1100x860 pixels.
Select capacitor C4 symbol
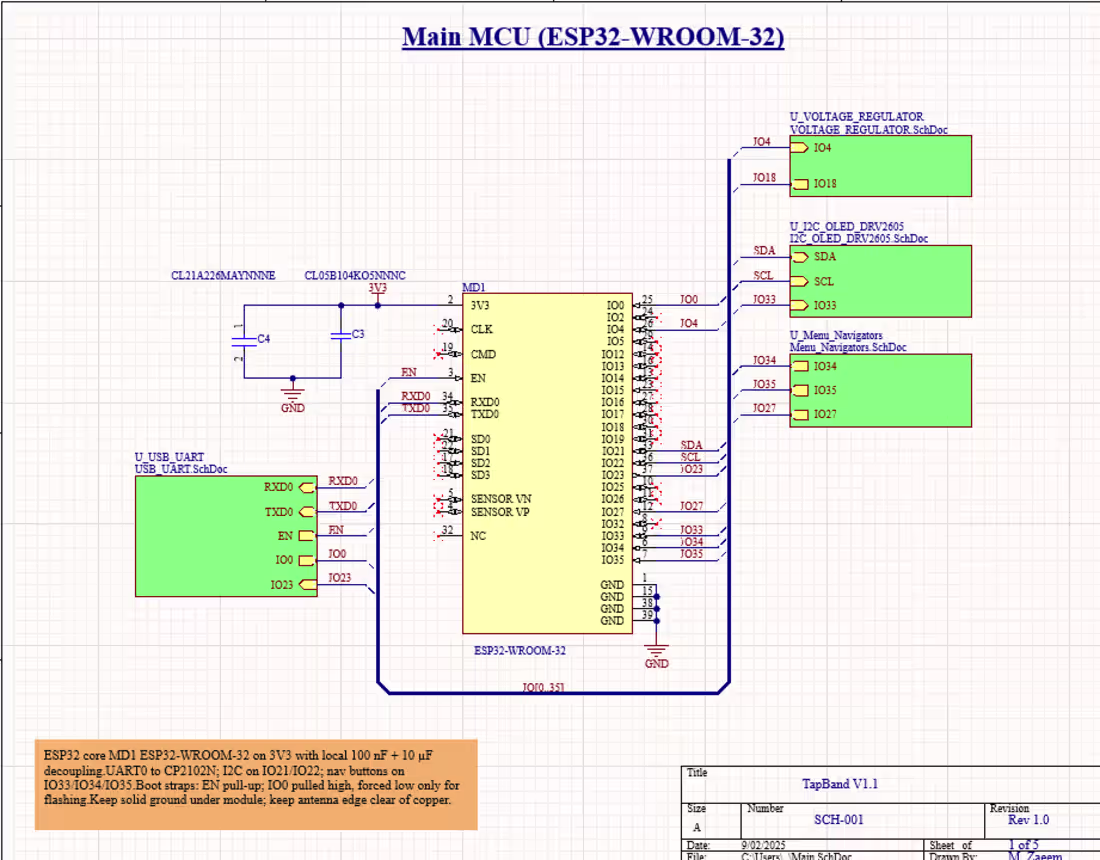click(x=244, y=342)
